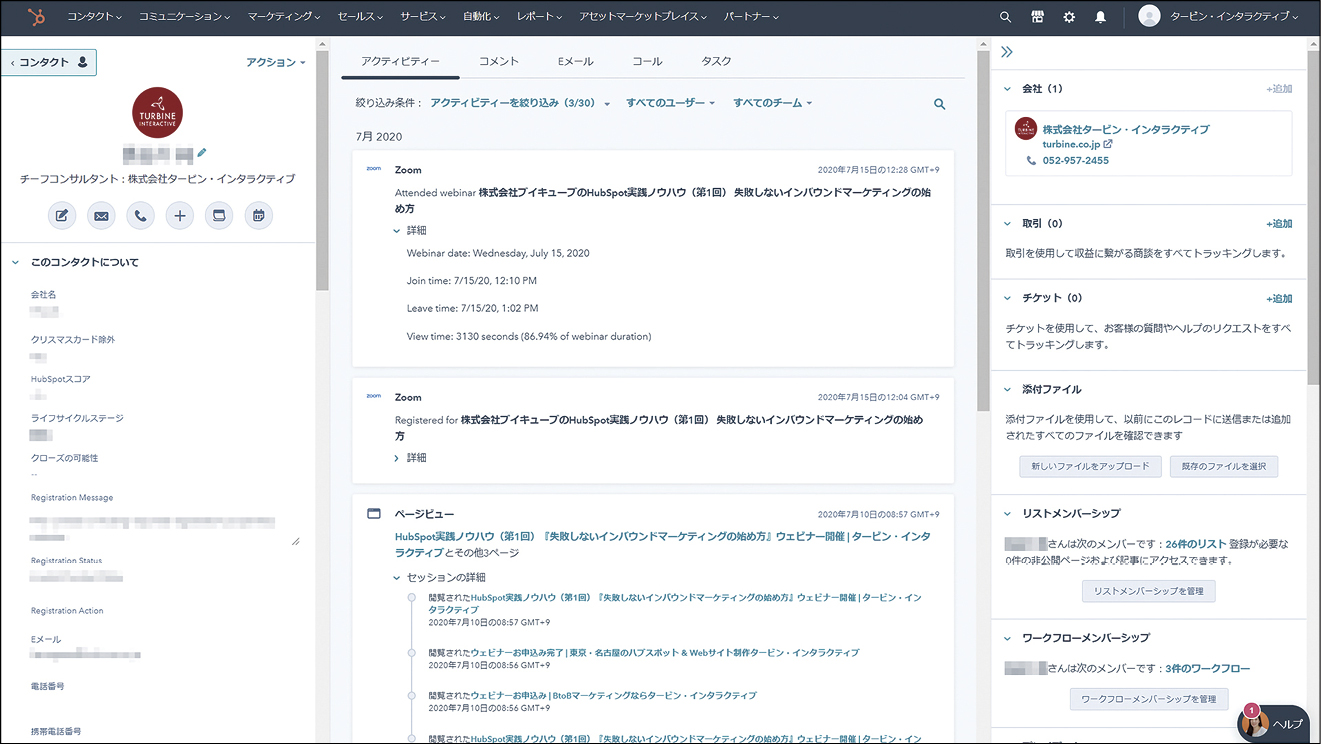Open the ヘルプ chat widget
The image size is (1321, 744).
1274,722
